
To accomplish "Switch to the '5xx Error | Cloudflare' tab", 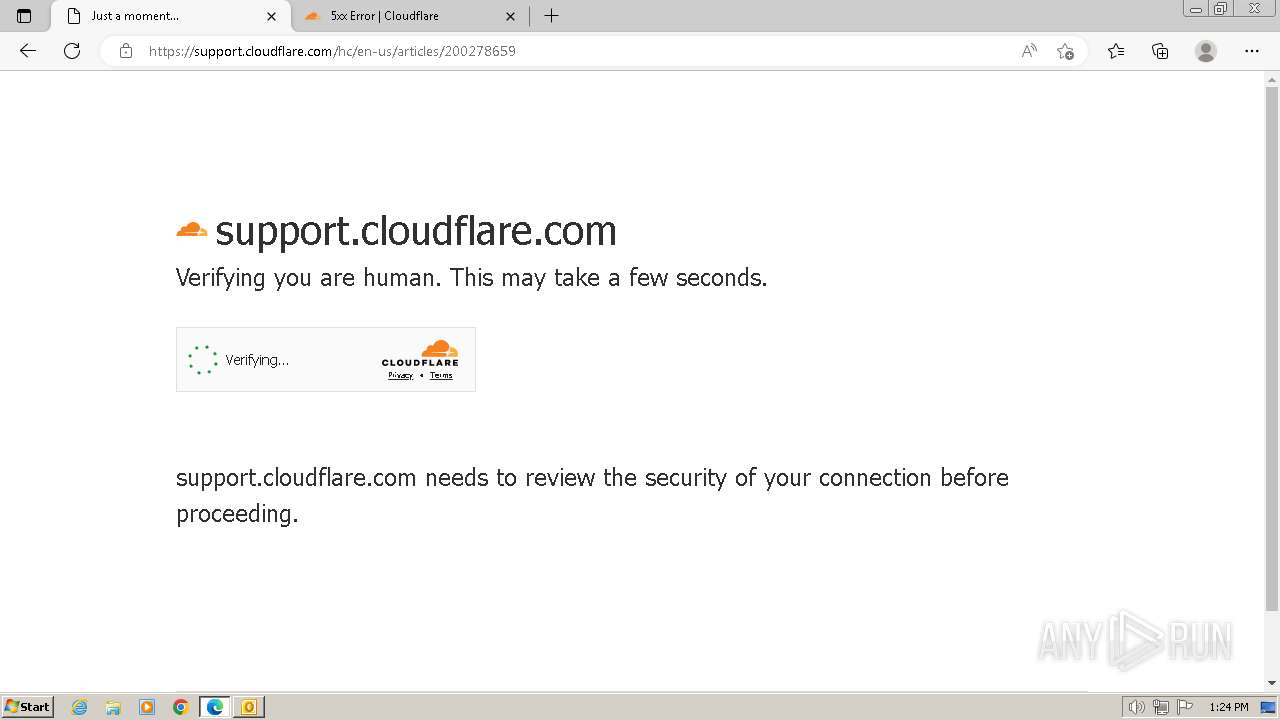I will tap(410, 16).
